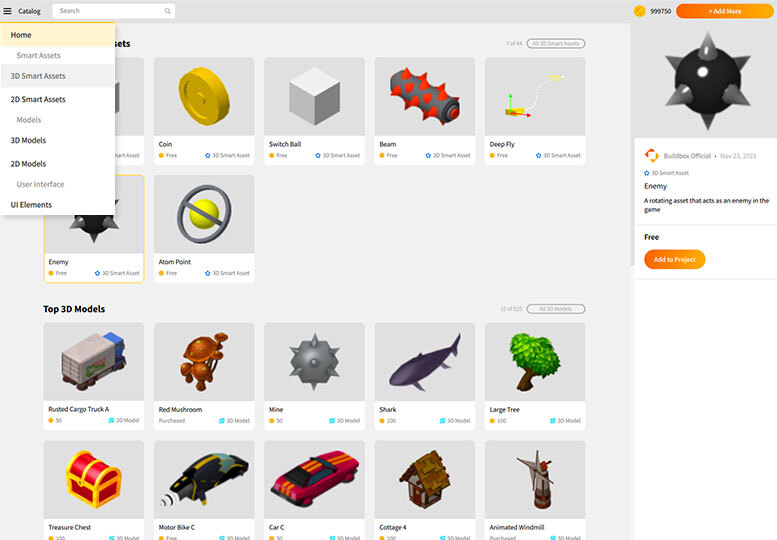The width and height of the screenshot is (777, 540).
Task: Select UI Elements menu entry
Action: tap(57, 205)
